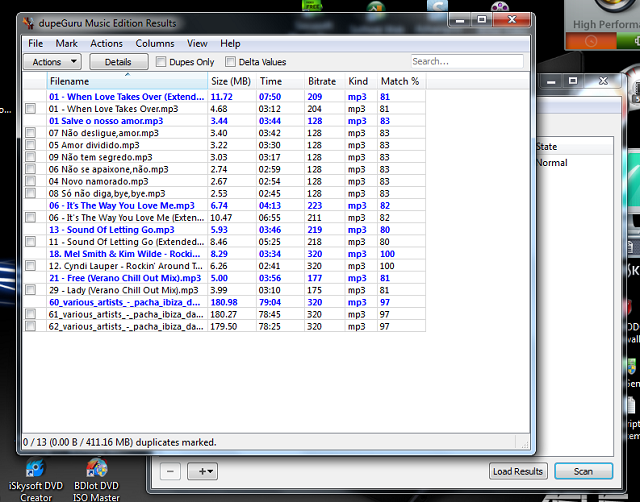This screenshot has height=502, width=640.
Task: Mark checkbox for 05 Amor dividido.mp3
Action: coord(31,145)
